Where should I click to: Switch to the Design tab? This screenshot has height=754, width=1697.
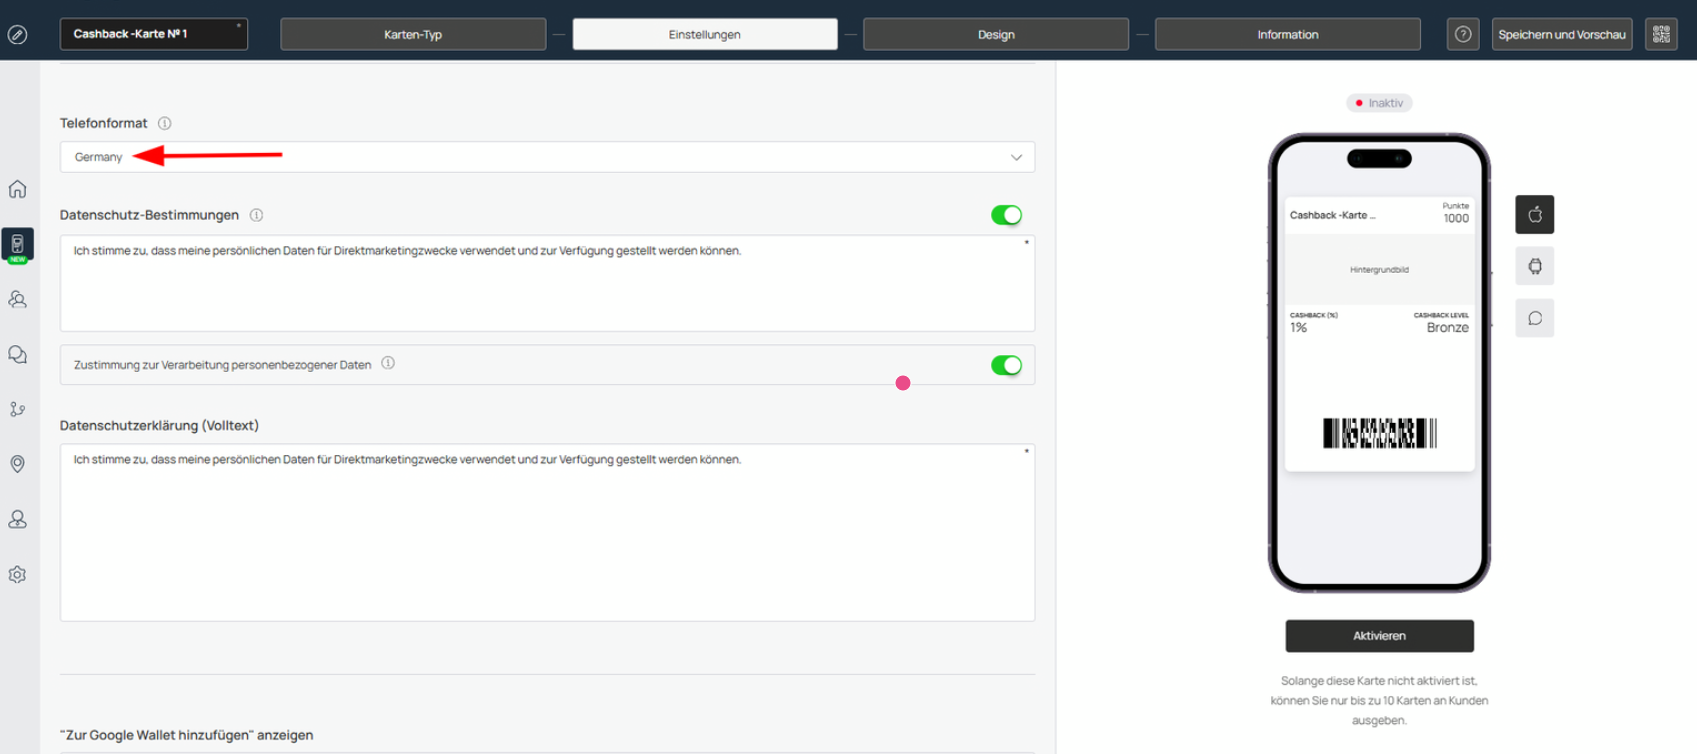996,34
